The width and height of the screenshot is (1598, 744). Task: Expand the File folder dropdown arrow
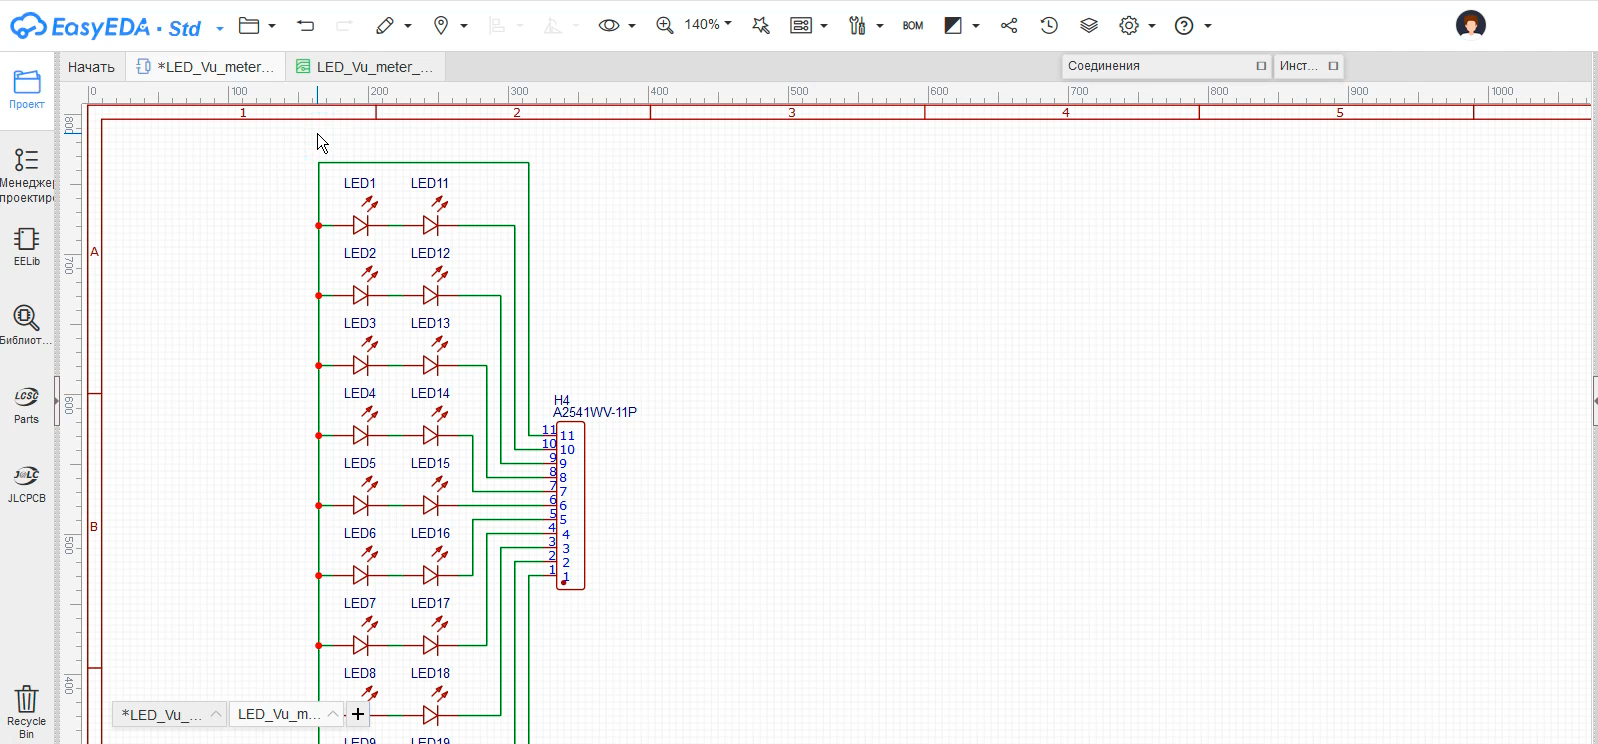(272, 26)
